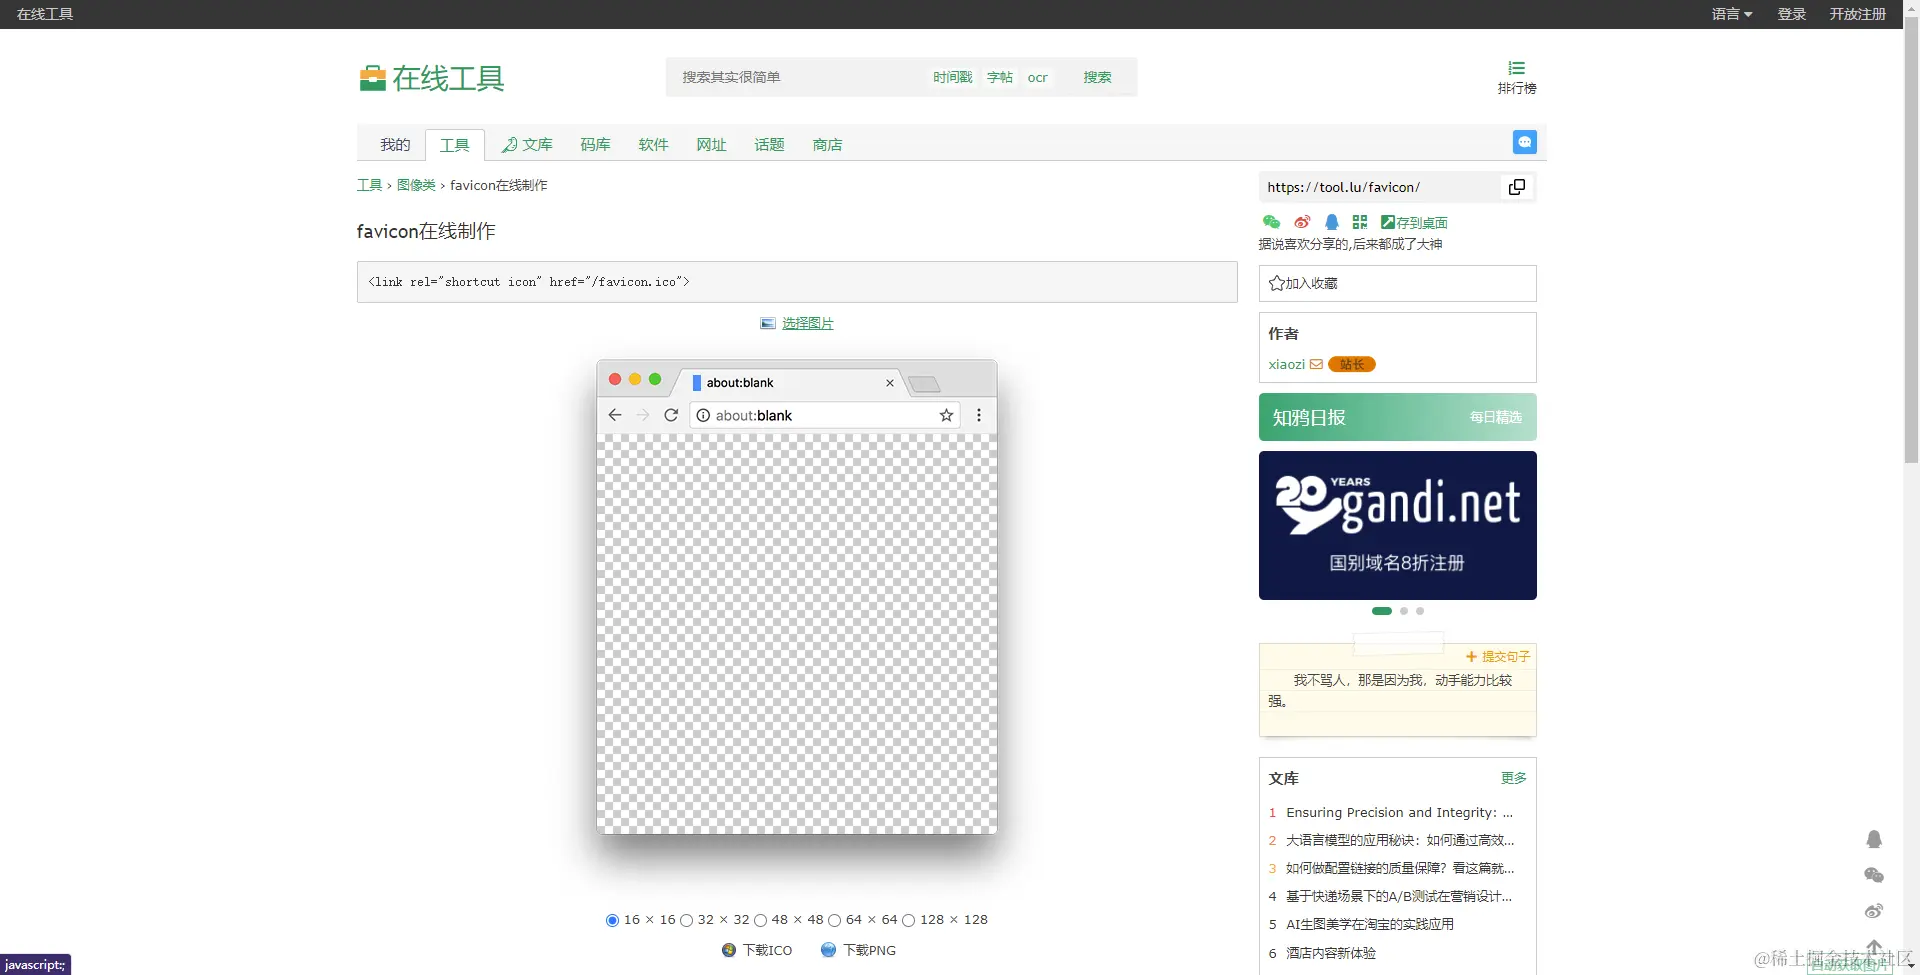Click the back arrow in the browser mockup
Viewport: 1920px width, 975px height.
point(615,415)
